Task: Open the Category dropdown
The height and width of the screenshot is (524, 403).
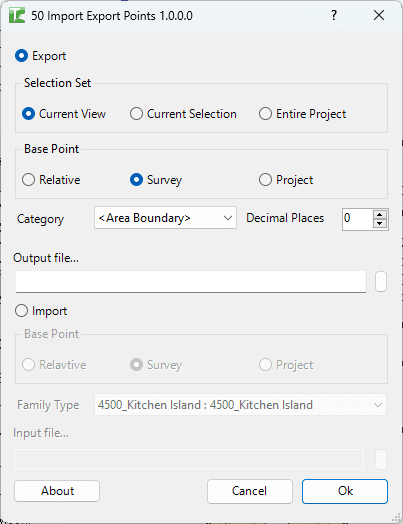Action: click(165, 218)
